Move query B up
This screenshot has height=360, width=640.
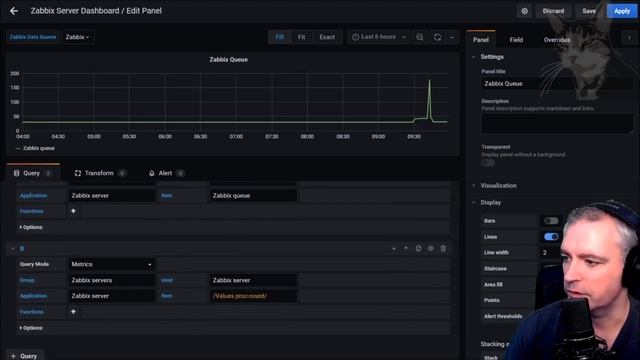(406, 248)
